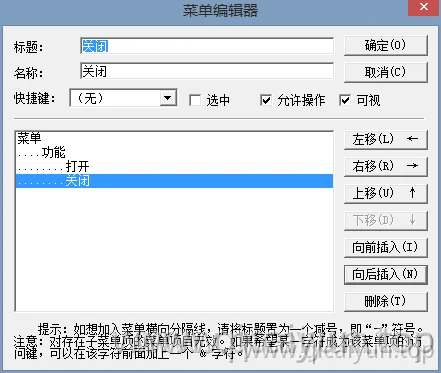Select the 打开 item in list
The width and height of the screenshot is (441, 373).
point(174,166)
